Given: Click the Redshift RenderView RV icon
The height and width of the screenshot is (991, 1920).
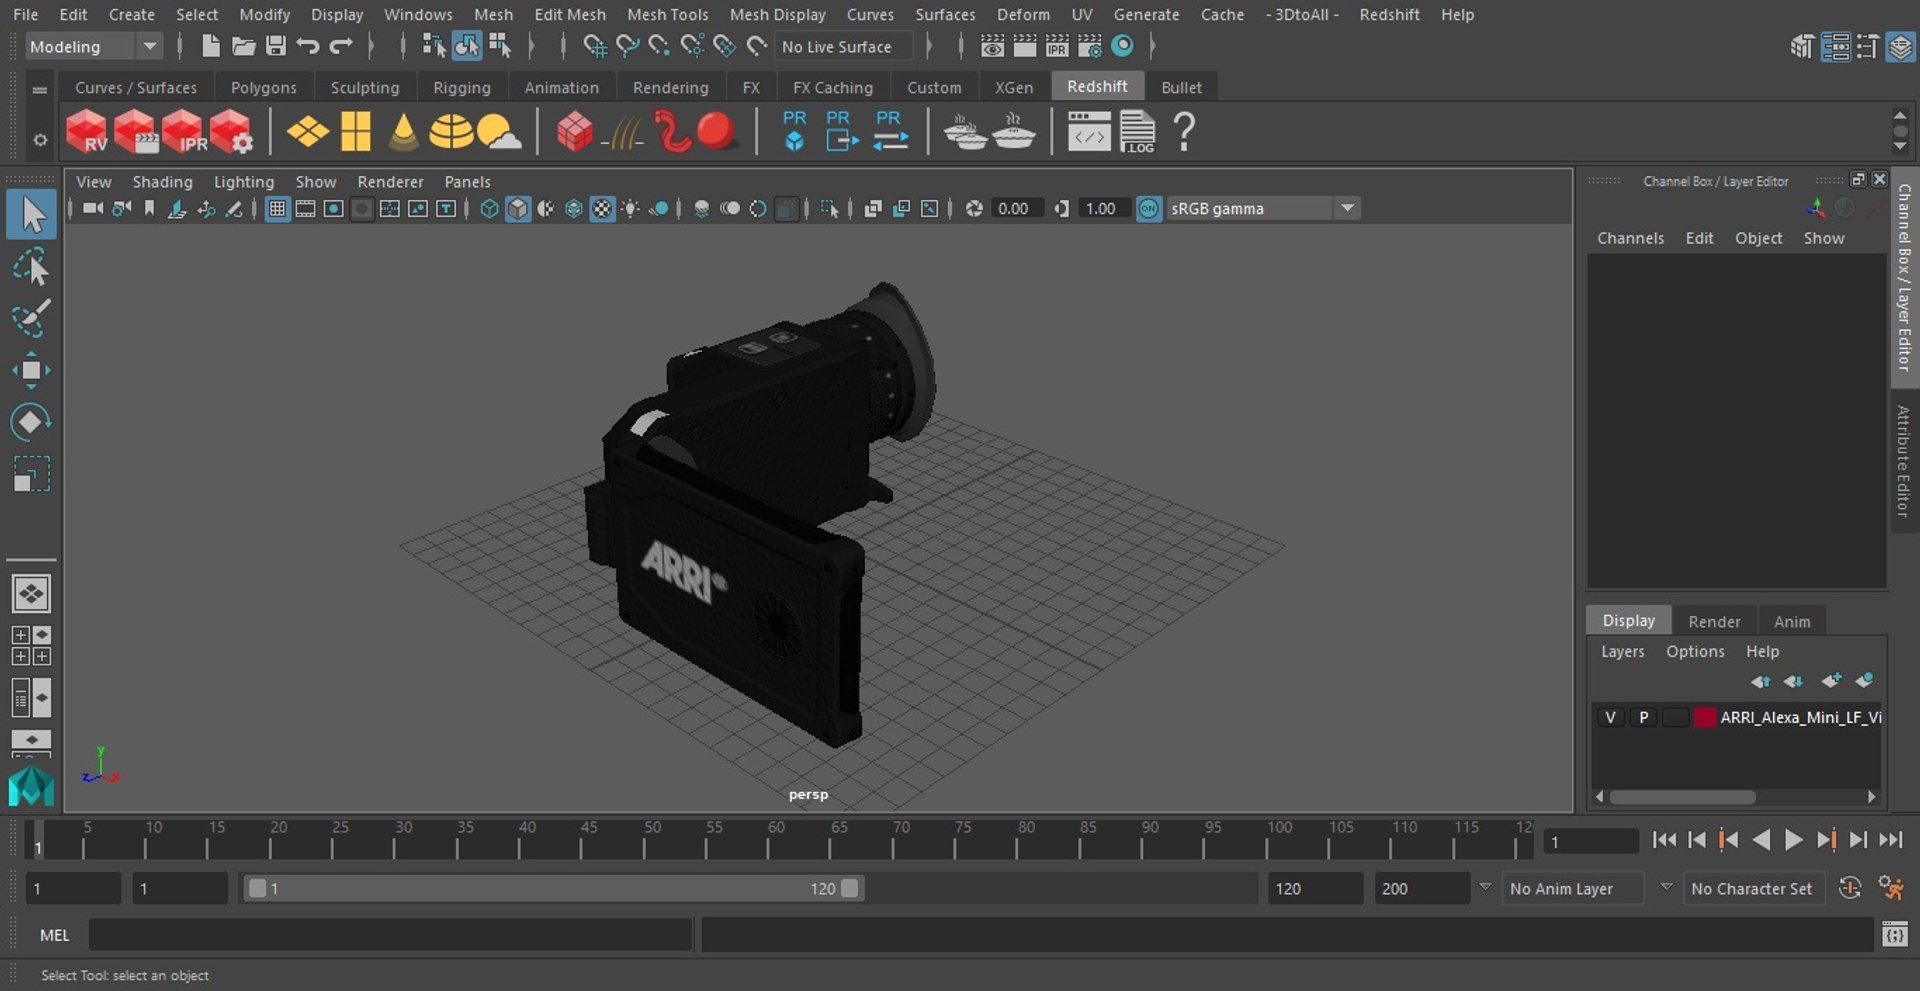Looking at the screenshot, I should [x=87, y=131].
